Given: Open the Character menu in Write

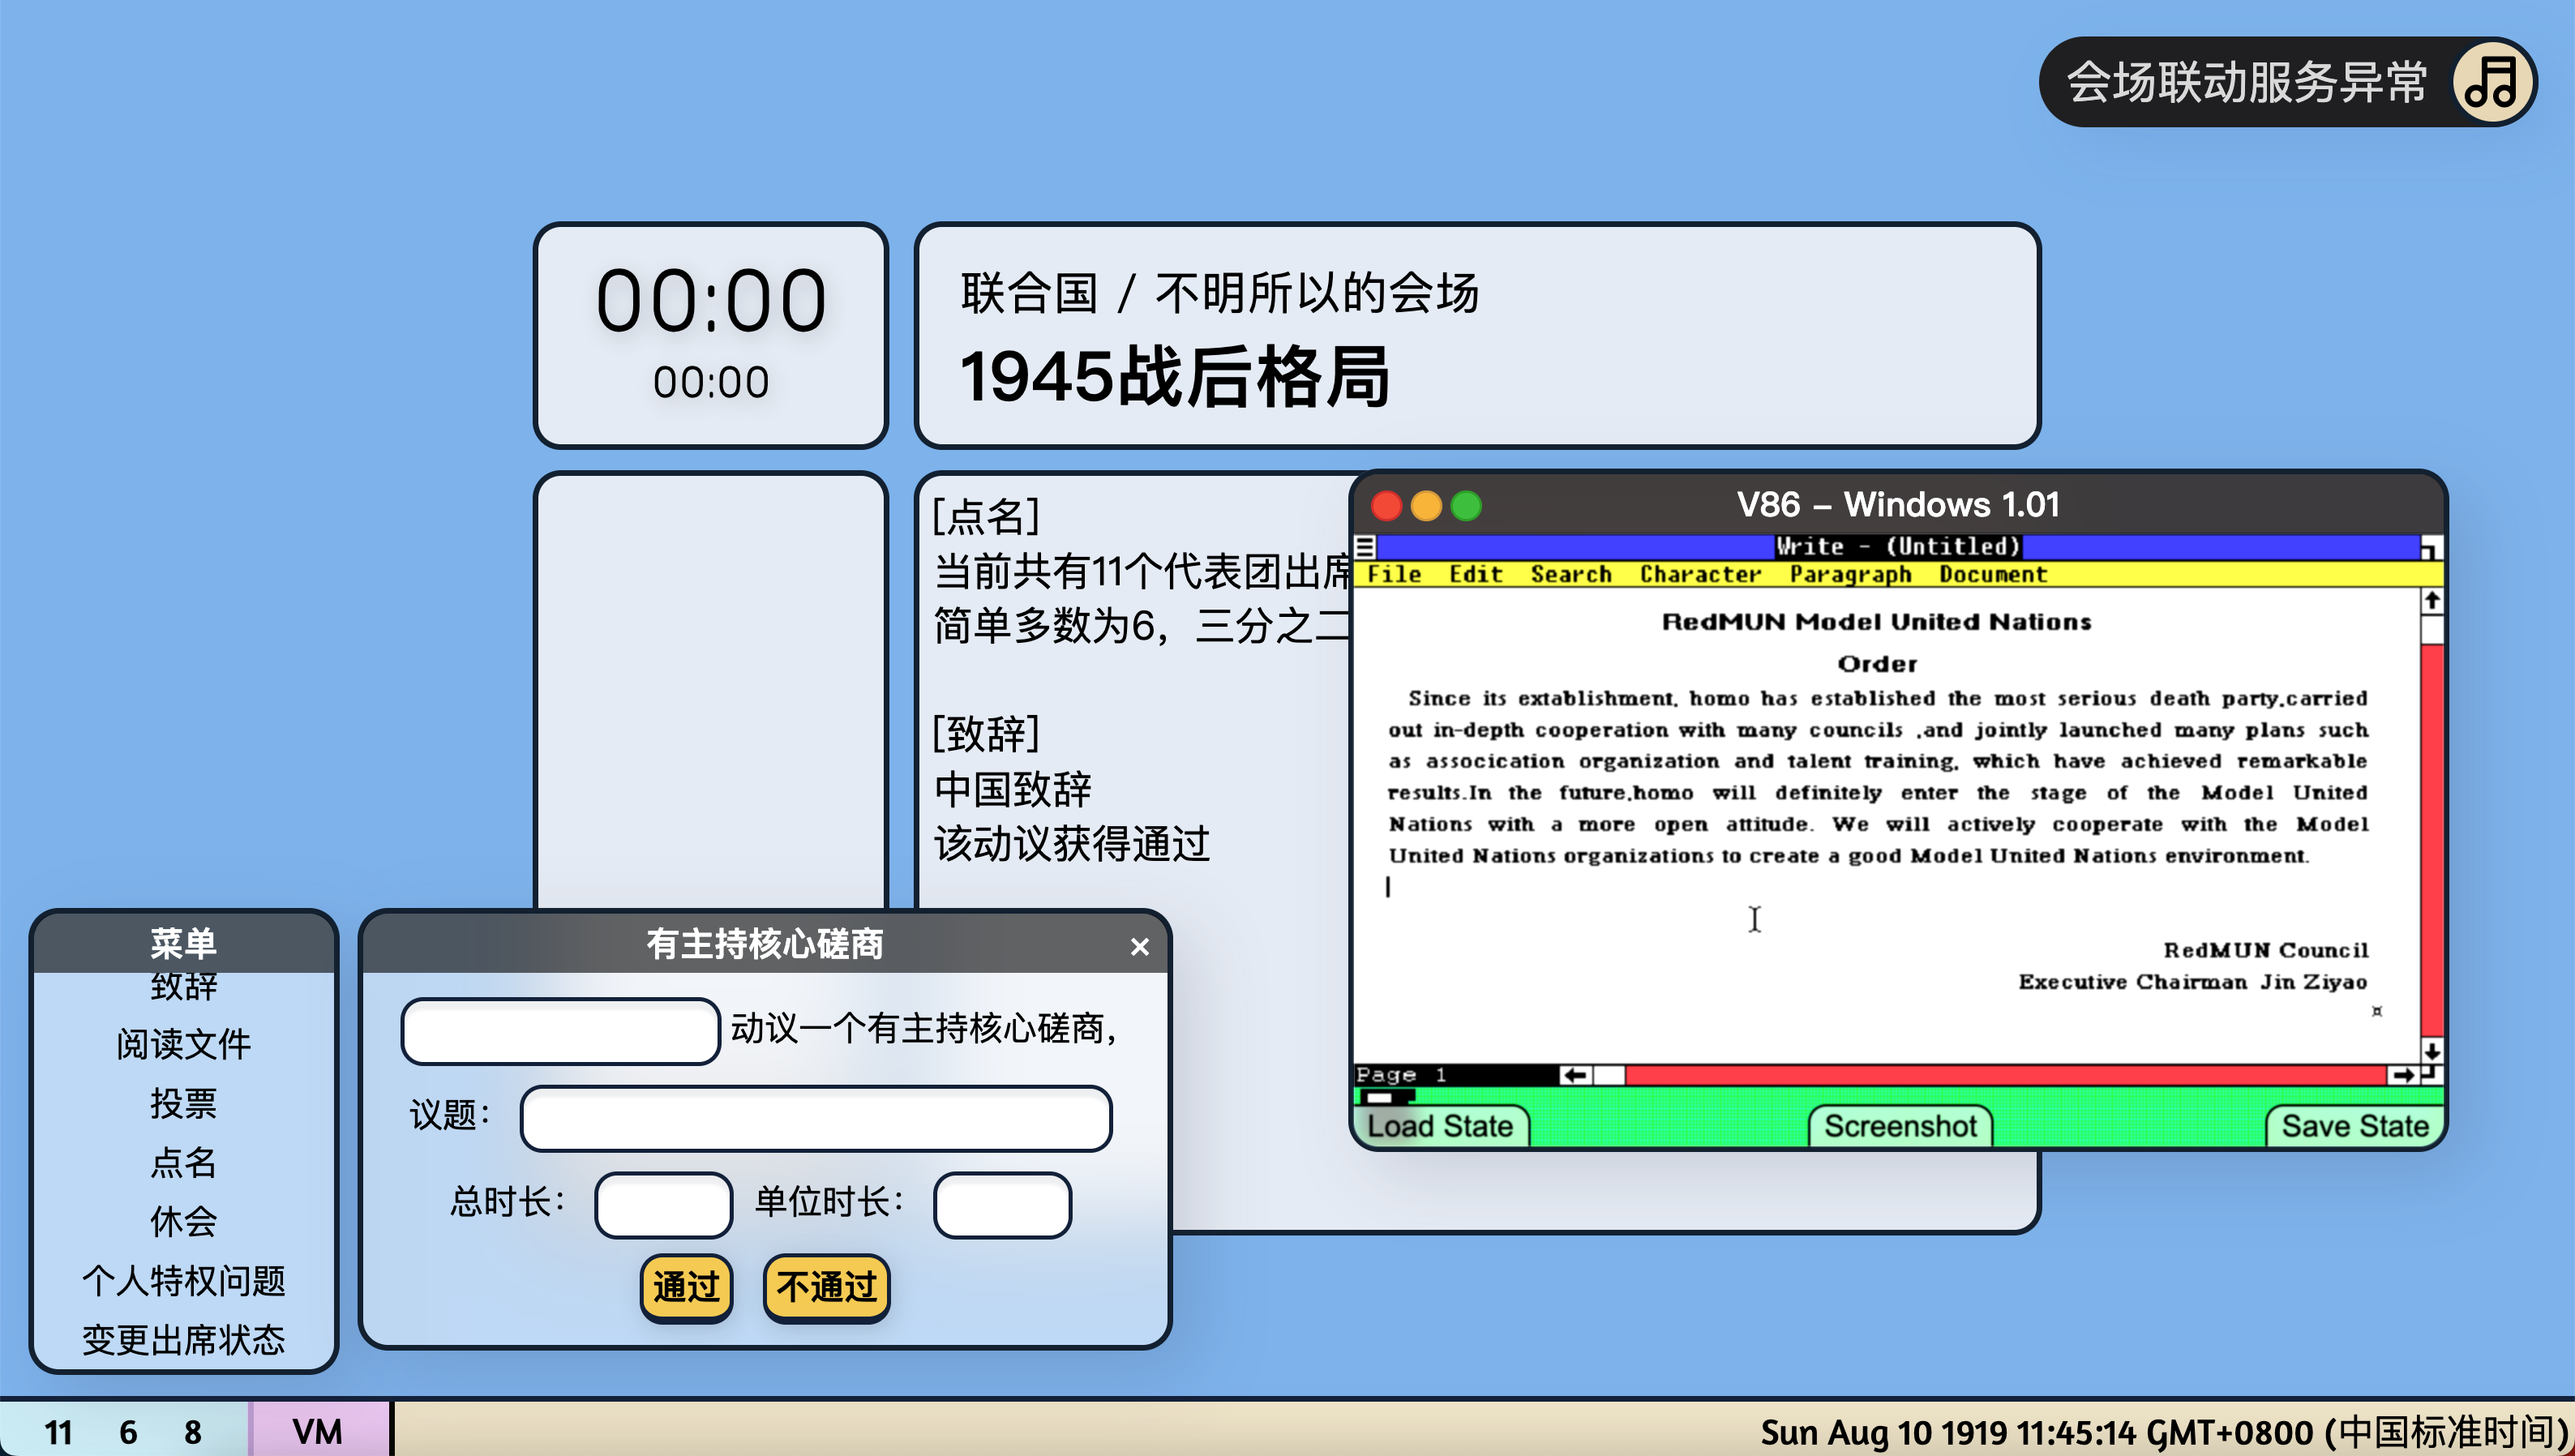Looking at the screenshot, I should pos(1699,575).
